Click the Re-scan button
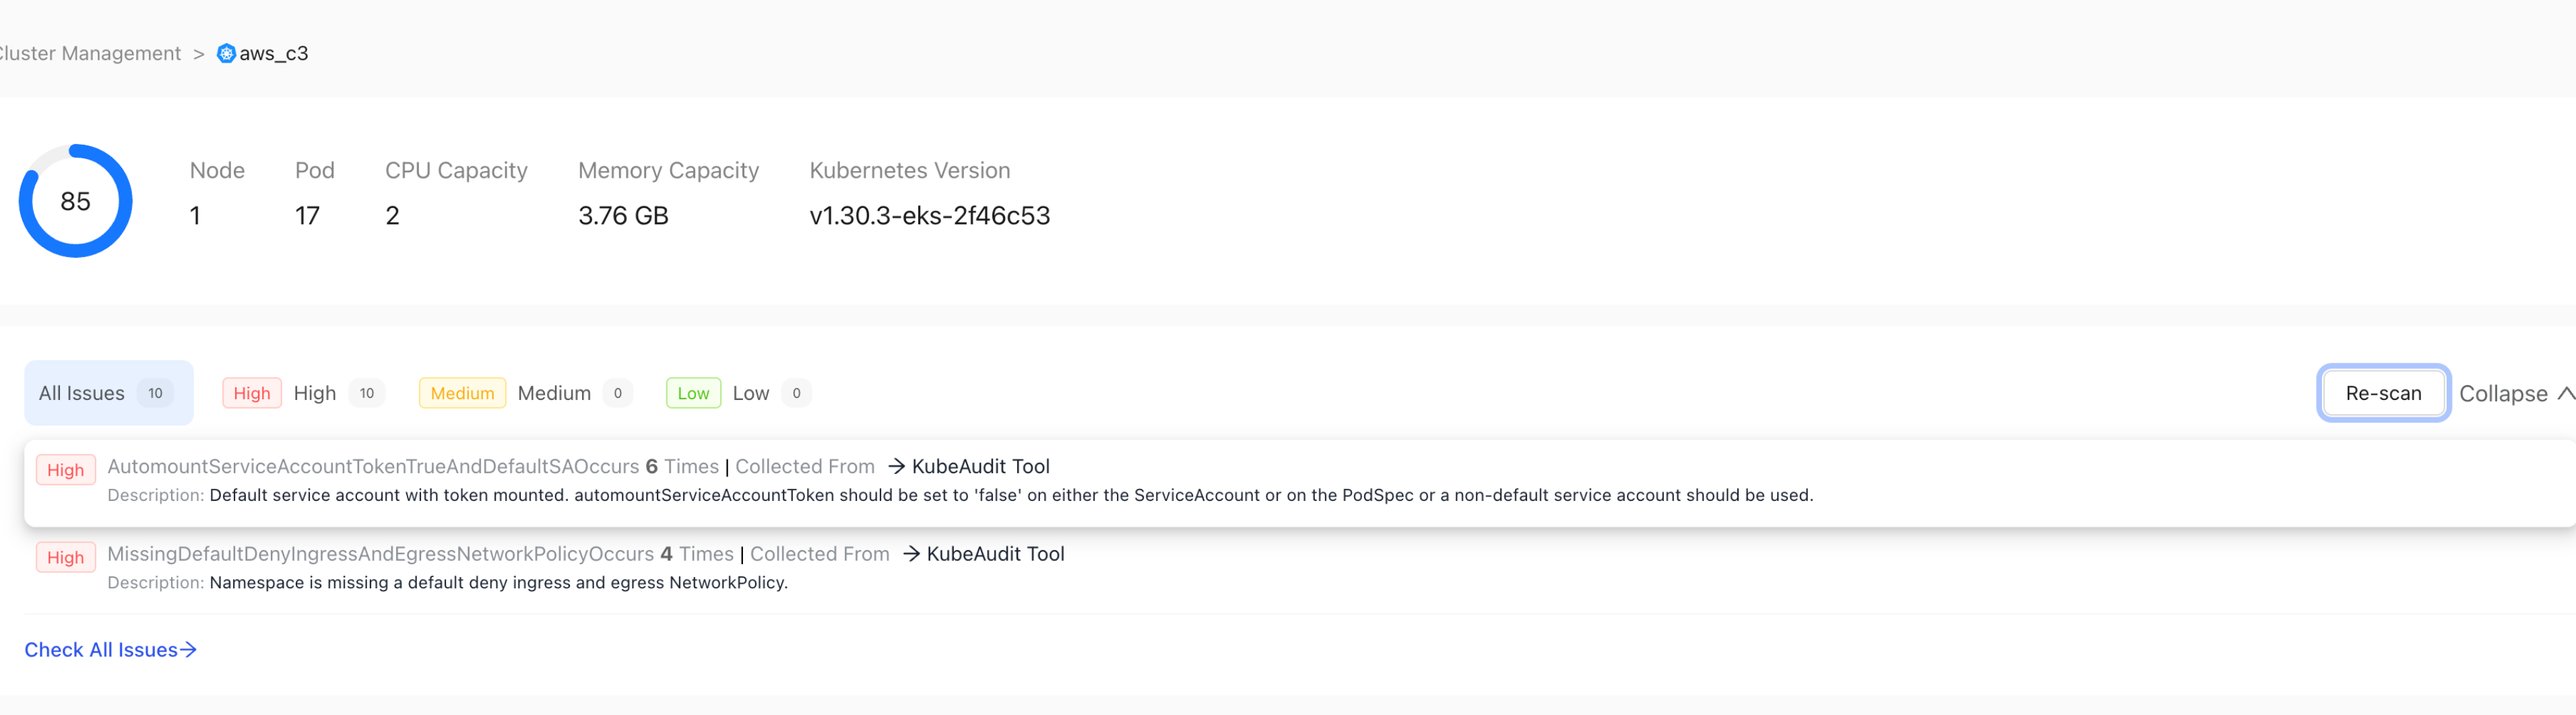This screenshot has width=2576, height=715. click(x=2383, y=393)
